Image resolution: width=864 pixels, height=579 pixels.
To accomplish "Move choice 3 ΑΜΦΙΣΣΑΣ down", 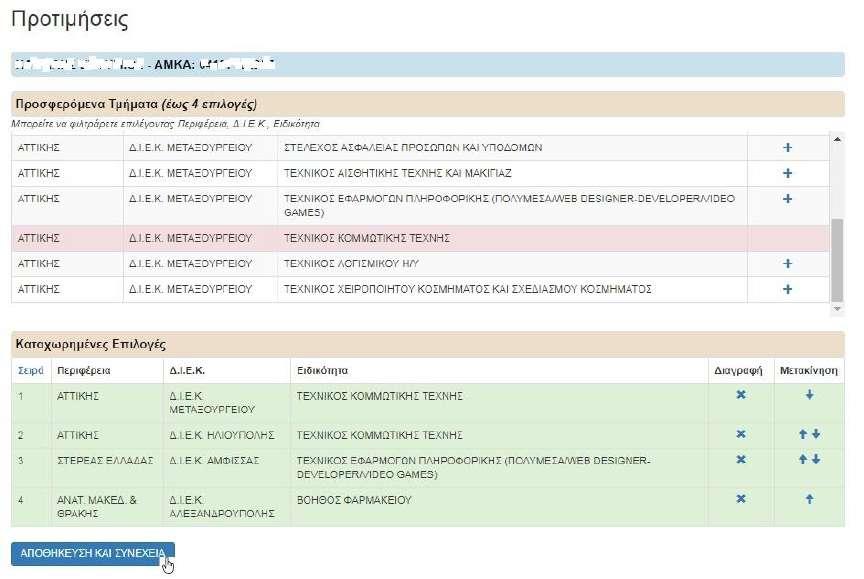I will (816, 459).
